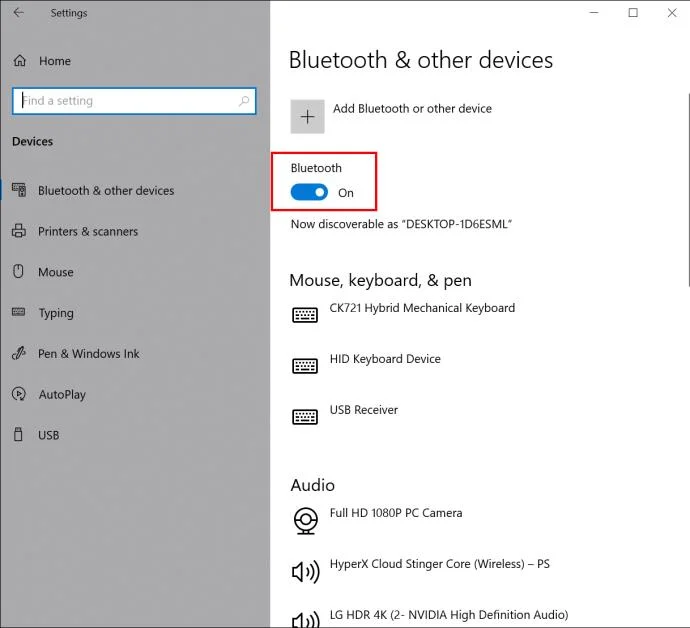Click the USB stick icon in sidebar
The height and width of the screenshot is (628, 690).
pos(18,434)
